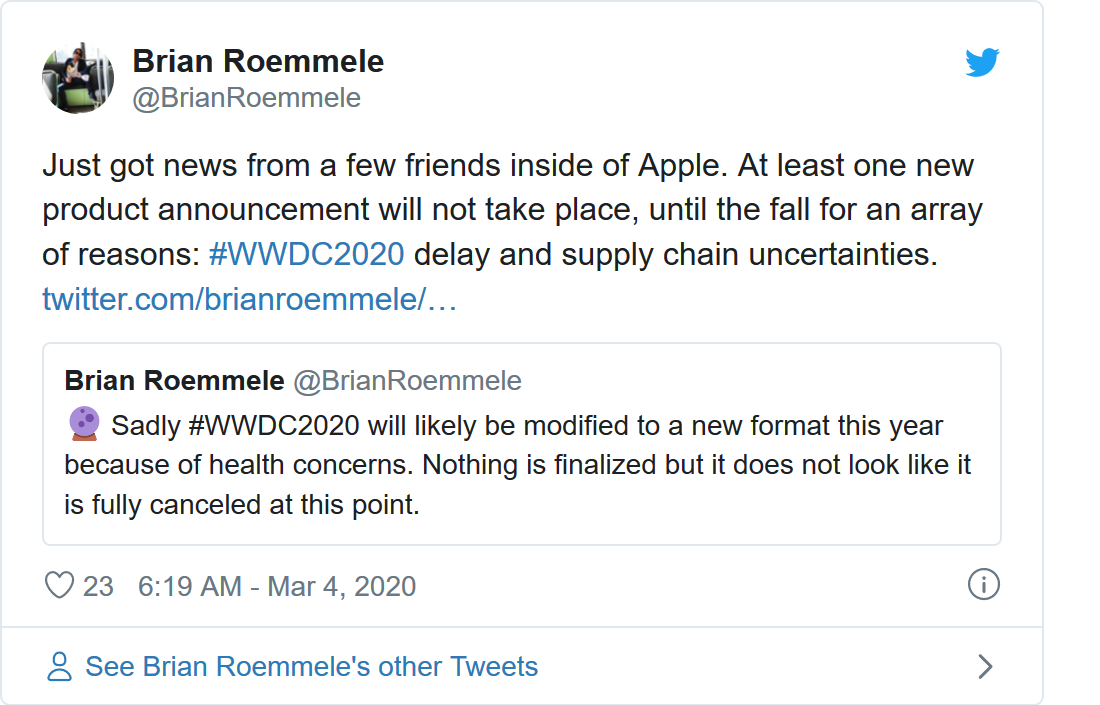
Task: Click @BrianRoemmele handle in quoted tweet
Action: pyautogui.click(x=406, y=380)
